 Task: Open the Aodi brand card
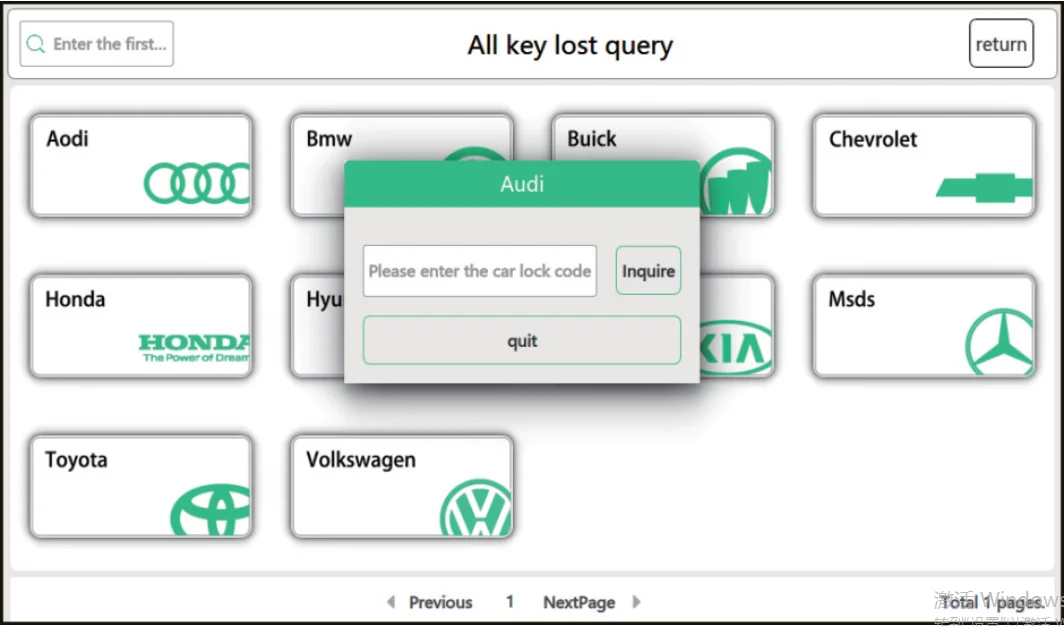[x=141, y=166]
